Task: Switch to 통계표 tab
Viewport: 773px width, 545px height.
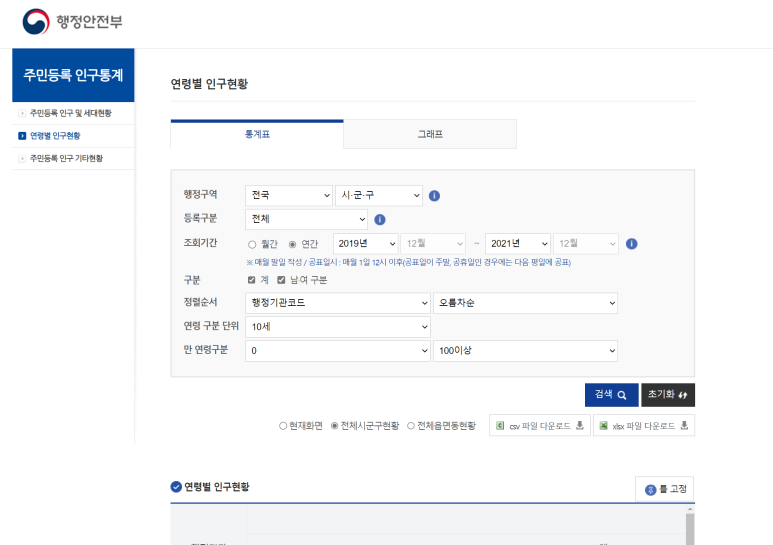Action: click(257, 134)
